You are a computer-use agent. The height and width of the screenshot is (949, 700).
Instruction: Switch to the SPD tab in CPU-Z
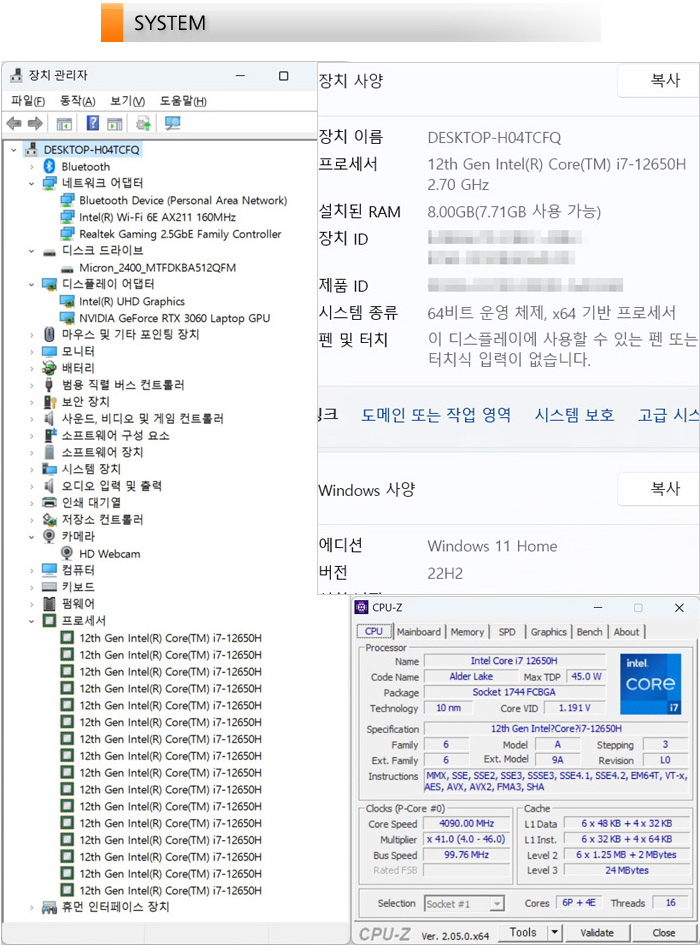(507, 632)
